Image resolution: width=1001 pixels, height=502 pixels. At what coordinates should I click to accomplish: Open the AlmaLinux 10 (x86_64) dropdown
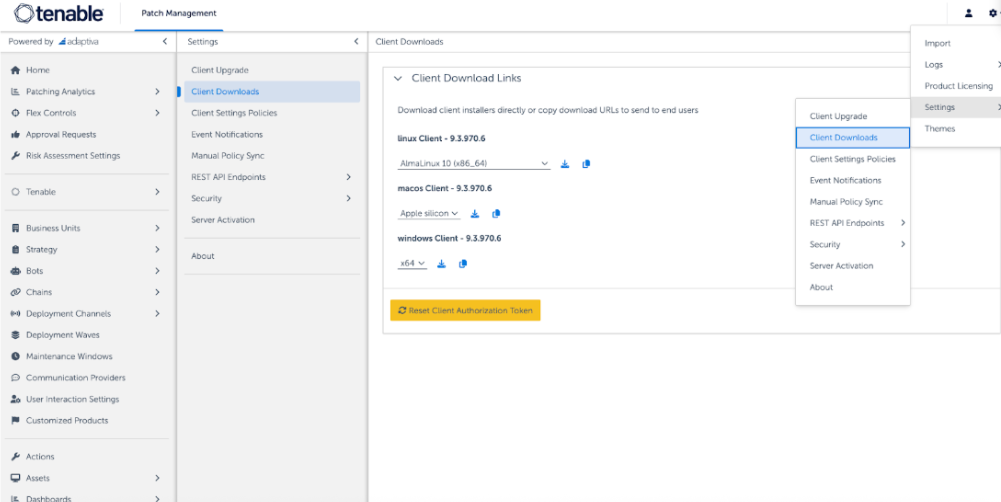coord(474,164)
